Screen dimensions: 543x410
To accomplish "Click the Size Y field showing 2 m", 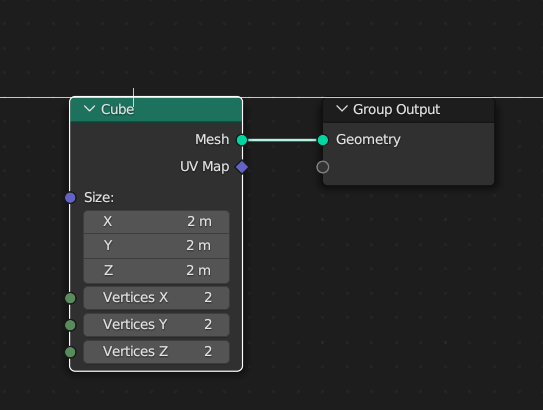I will point(156,246).
